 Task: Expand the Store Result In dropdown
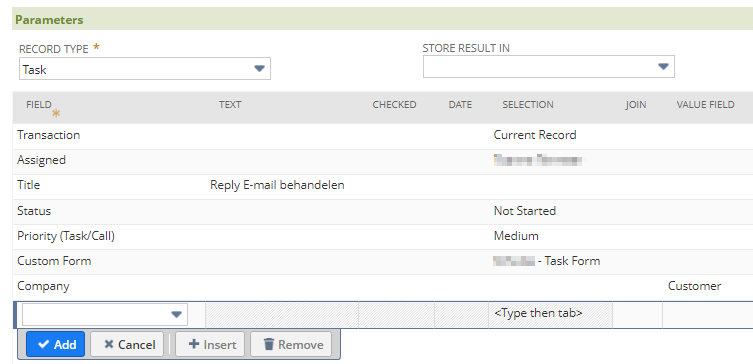(x=663, y=67)
